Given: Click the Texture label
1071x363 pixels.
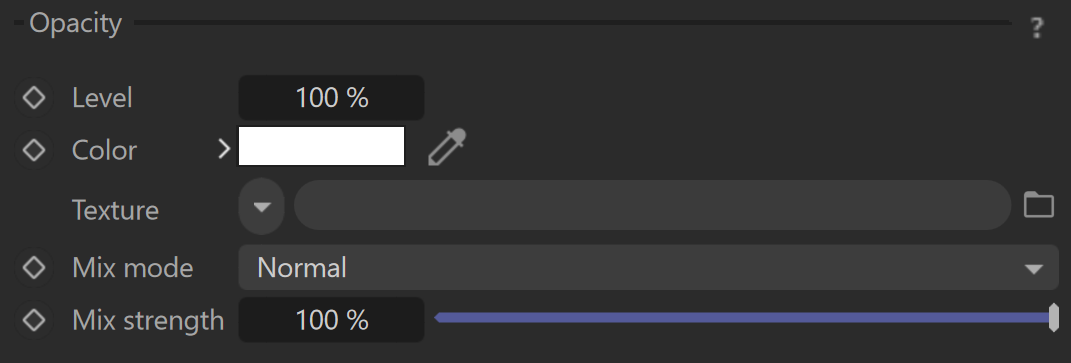Looking at the screenshot, I should (115, 210).
